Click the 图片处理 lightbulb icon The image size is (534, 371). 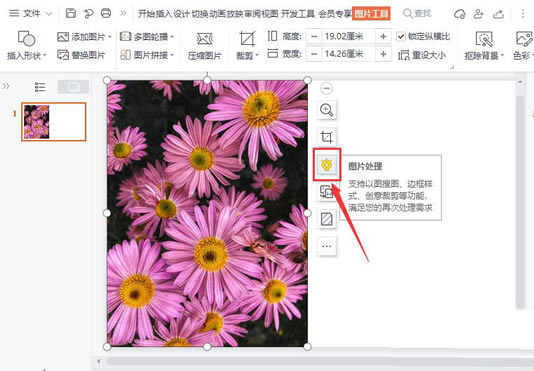coord(327,165)
